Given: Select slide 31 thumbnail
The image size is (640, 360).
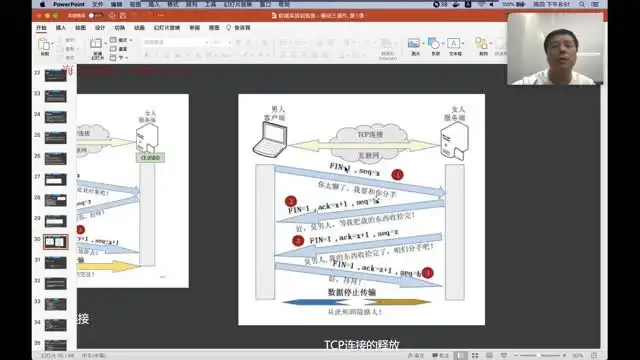Looking at the screenshot, I should click(56, 262).
